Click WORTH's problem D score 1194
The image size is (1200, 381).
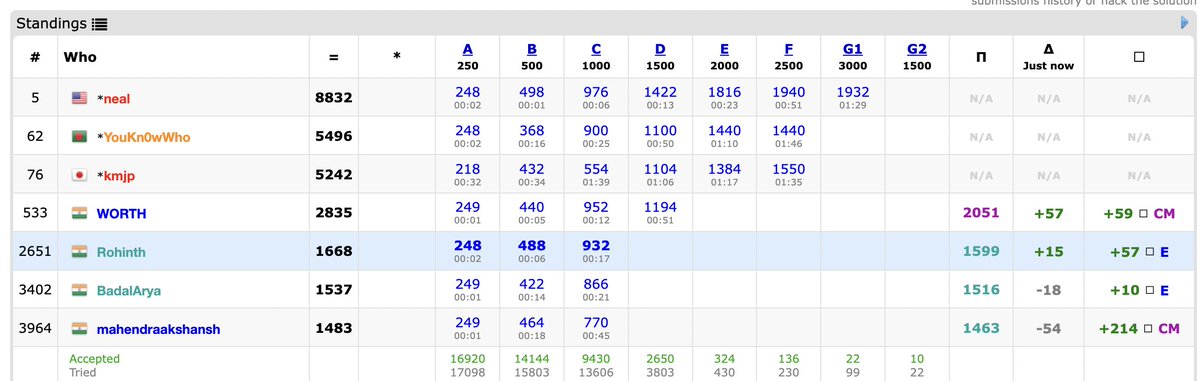[x=660, y=207]
